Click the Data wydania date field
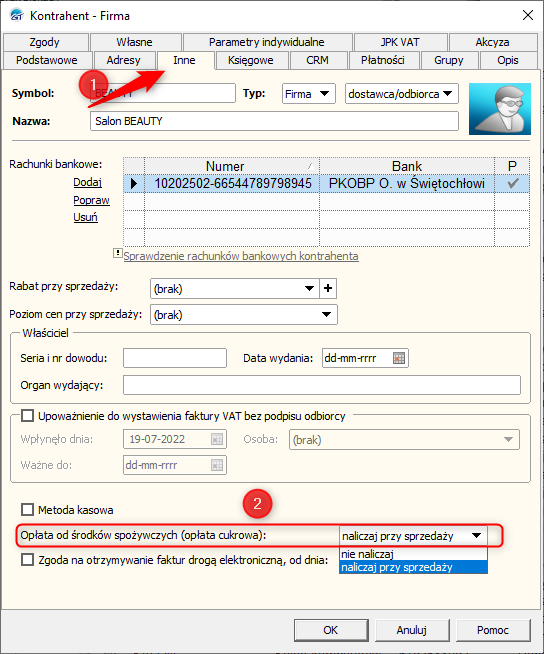The height and width of the screenshot is (654, 544). click(x=365, y=358)
